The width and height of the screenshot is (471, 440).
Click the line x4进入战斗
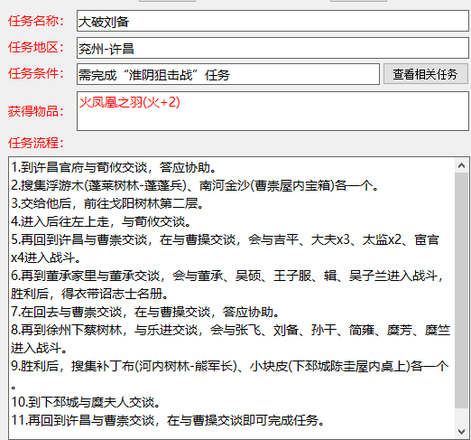(x=46, y=257)
